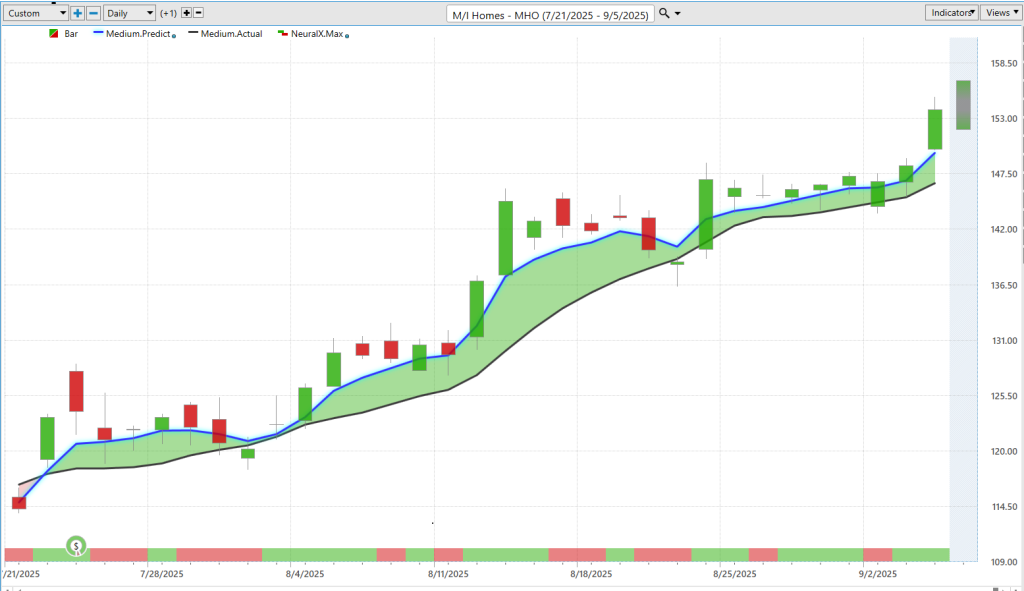Open the Custom date range dropdown

click(x=36, y=13)
